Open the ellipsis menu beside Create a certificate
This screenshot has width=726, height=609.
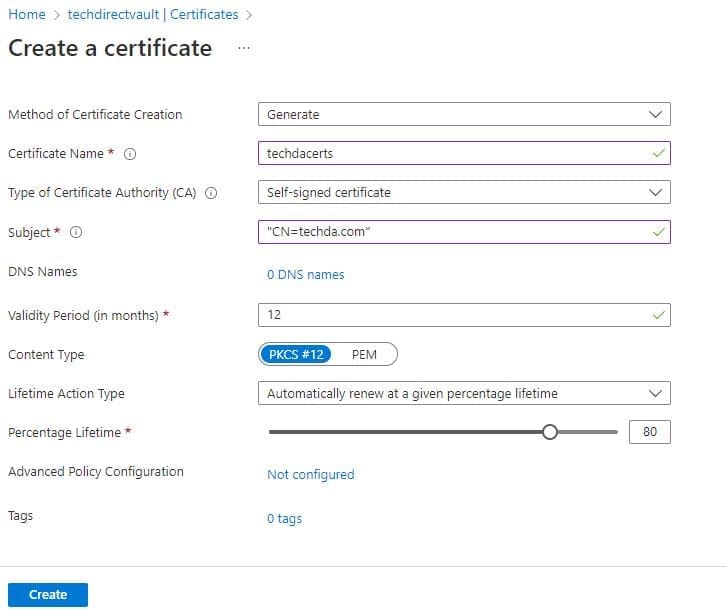(244, 47)
